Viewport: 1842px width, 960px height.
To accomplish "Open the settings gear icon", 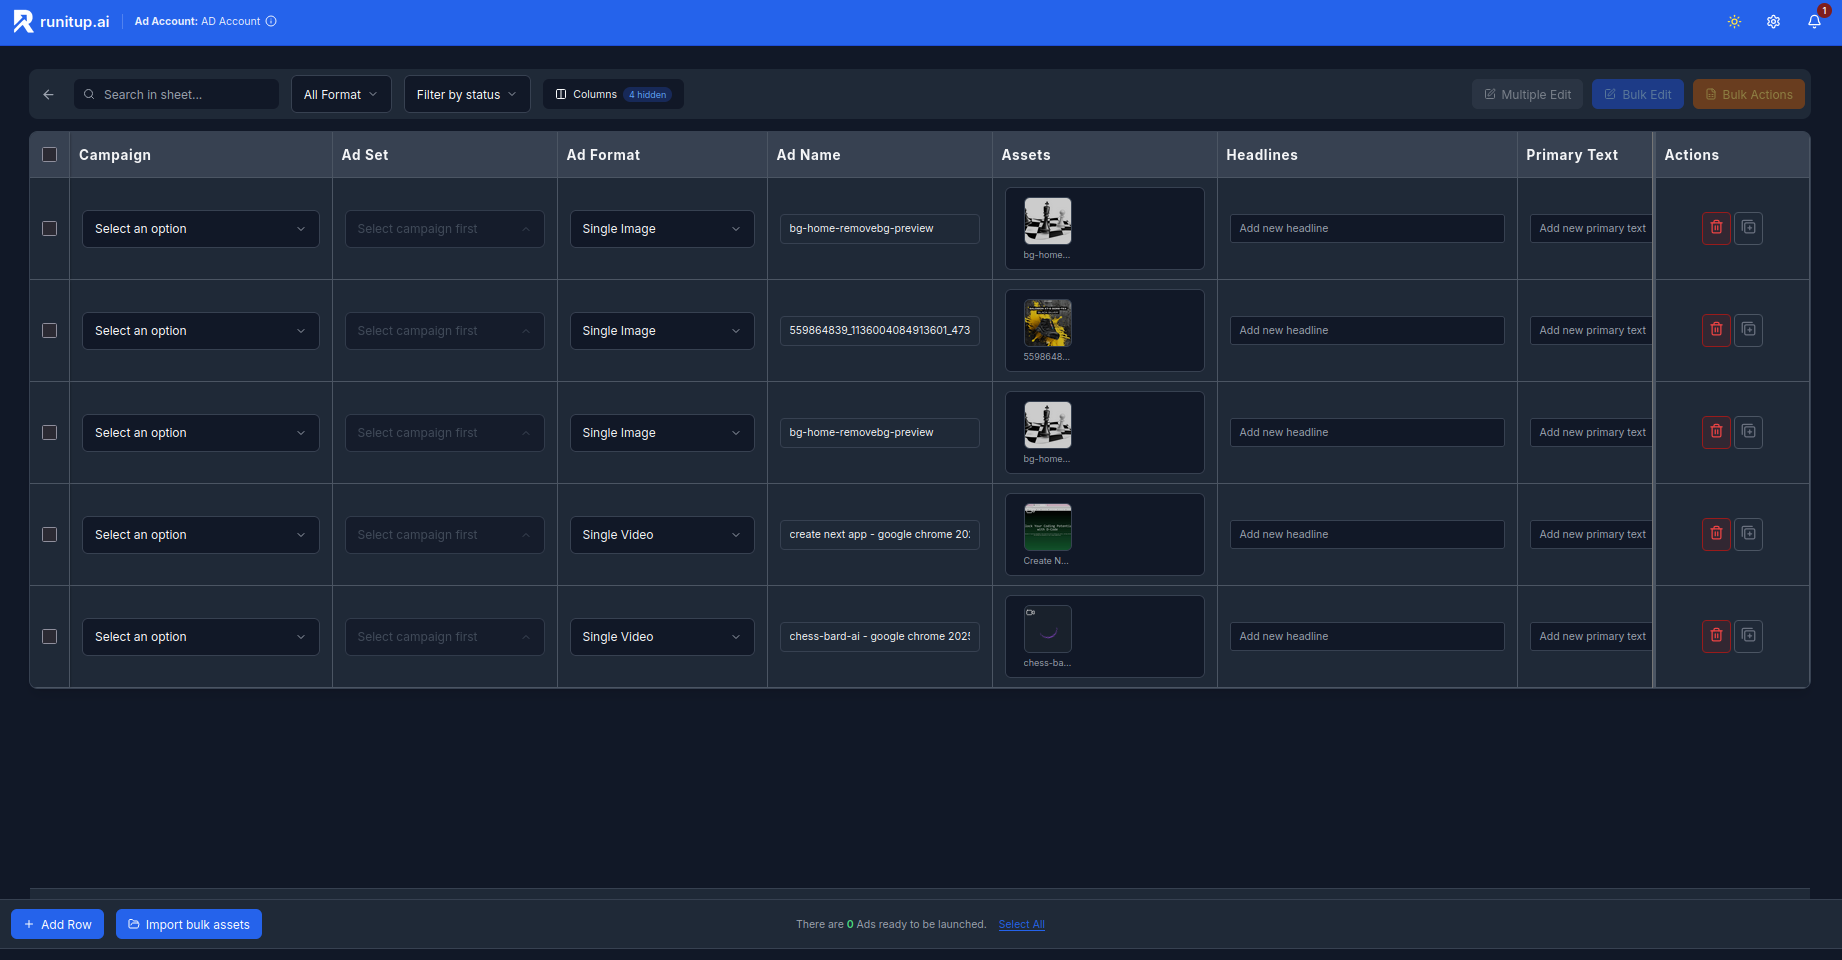I will coord(1773,22).
